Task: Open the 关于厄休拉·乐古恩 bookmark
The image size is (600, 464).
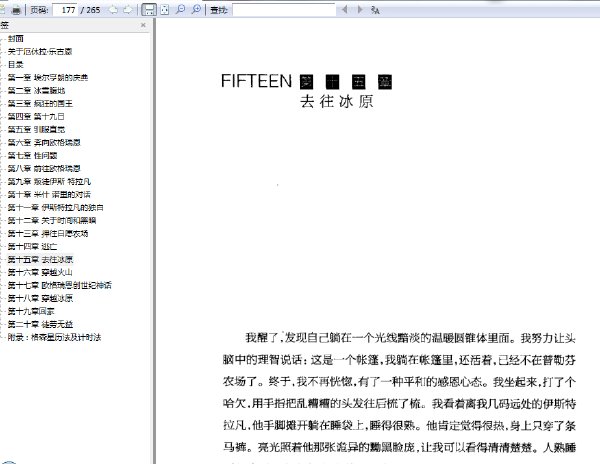Action: 40,52
